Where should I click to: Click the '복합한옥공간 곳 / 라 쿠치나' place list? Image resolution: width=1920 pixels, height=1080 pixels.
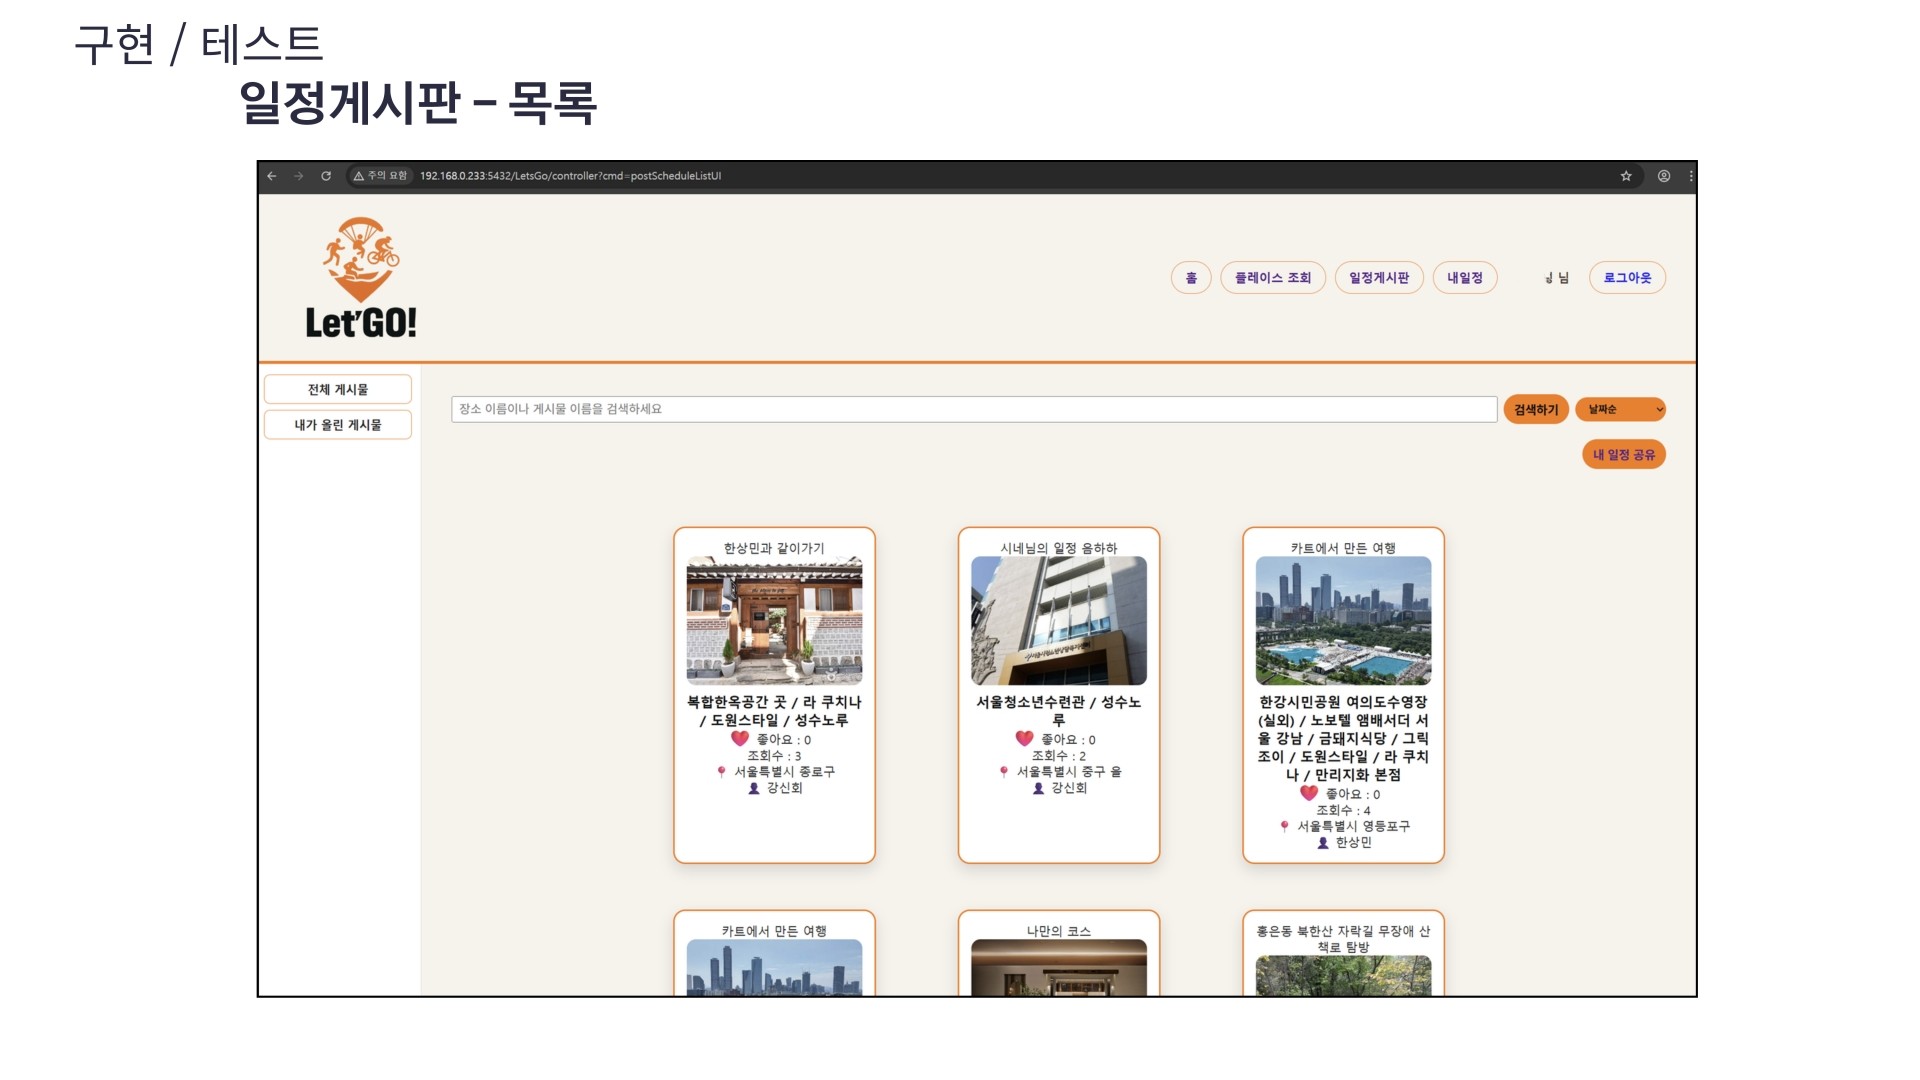pyautogui.click(x=774, y=711)
